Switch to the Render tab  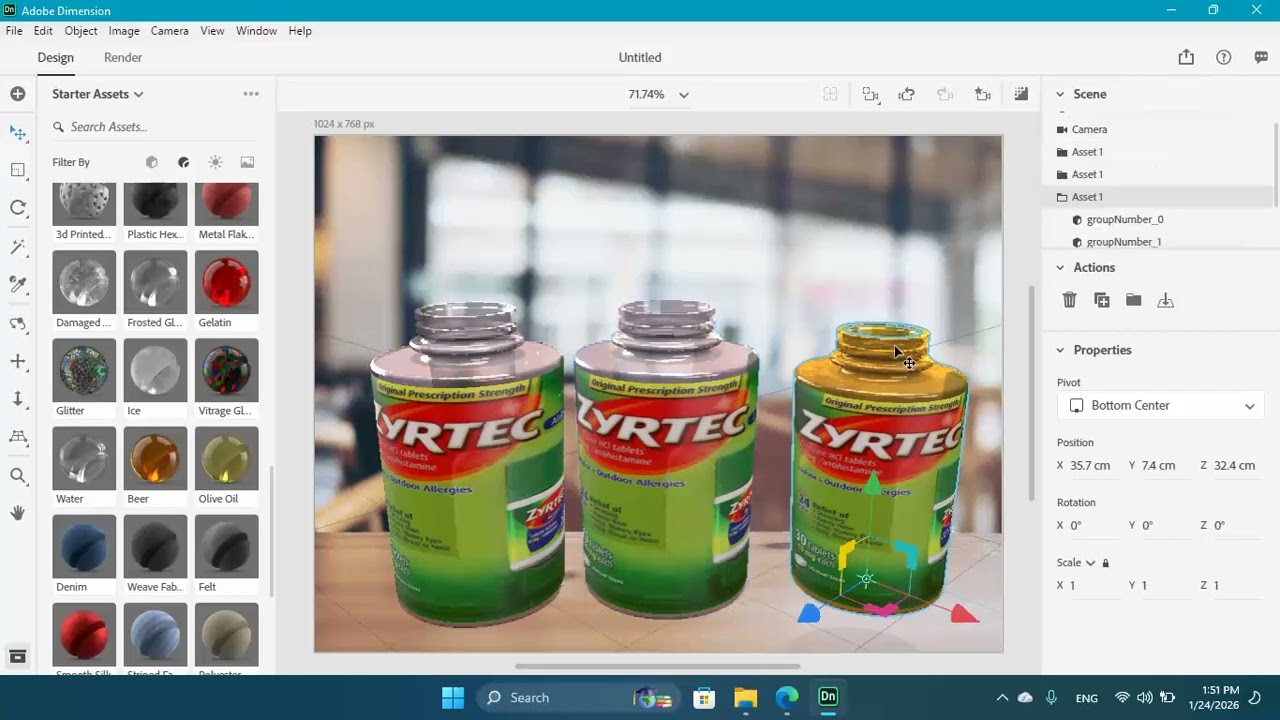(123, 58)
